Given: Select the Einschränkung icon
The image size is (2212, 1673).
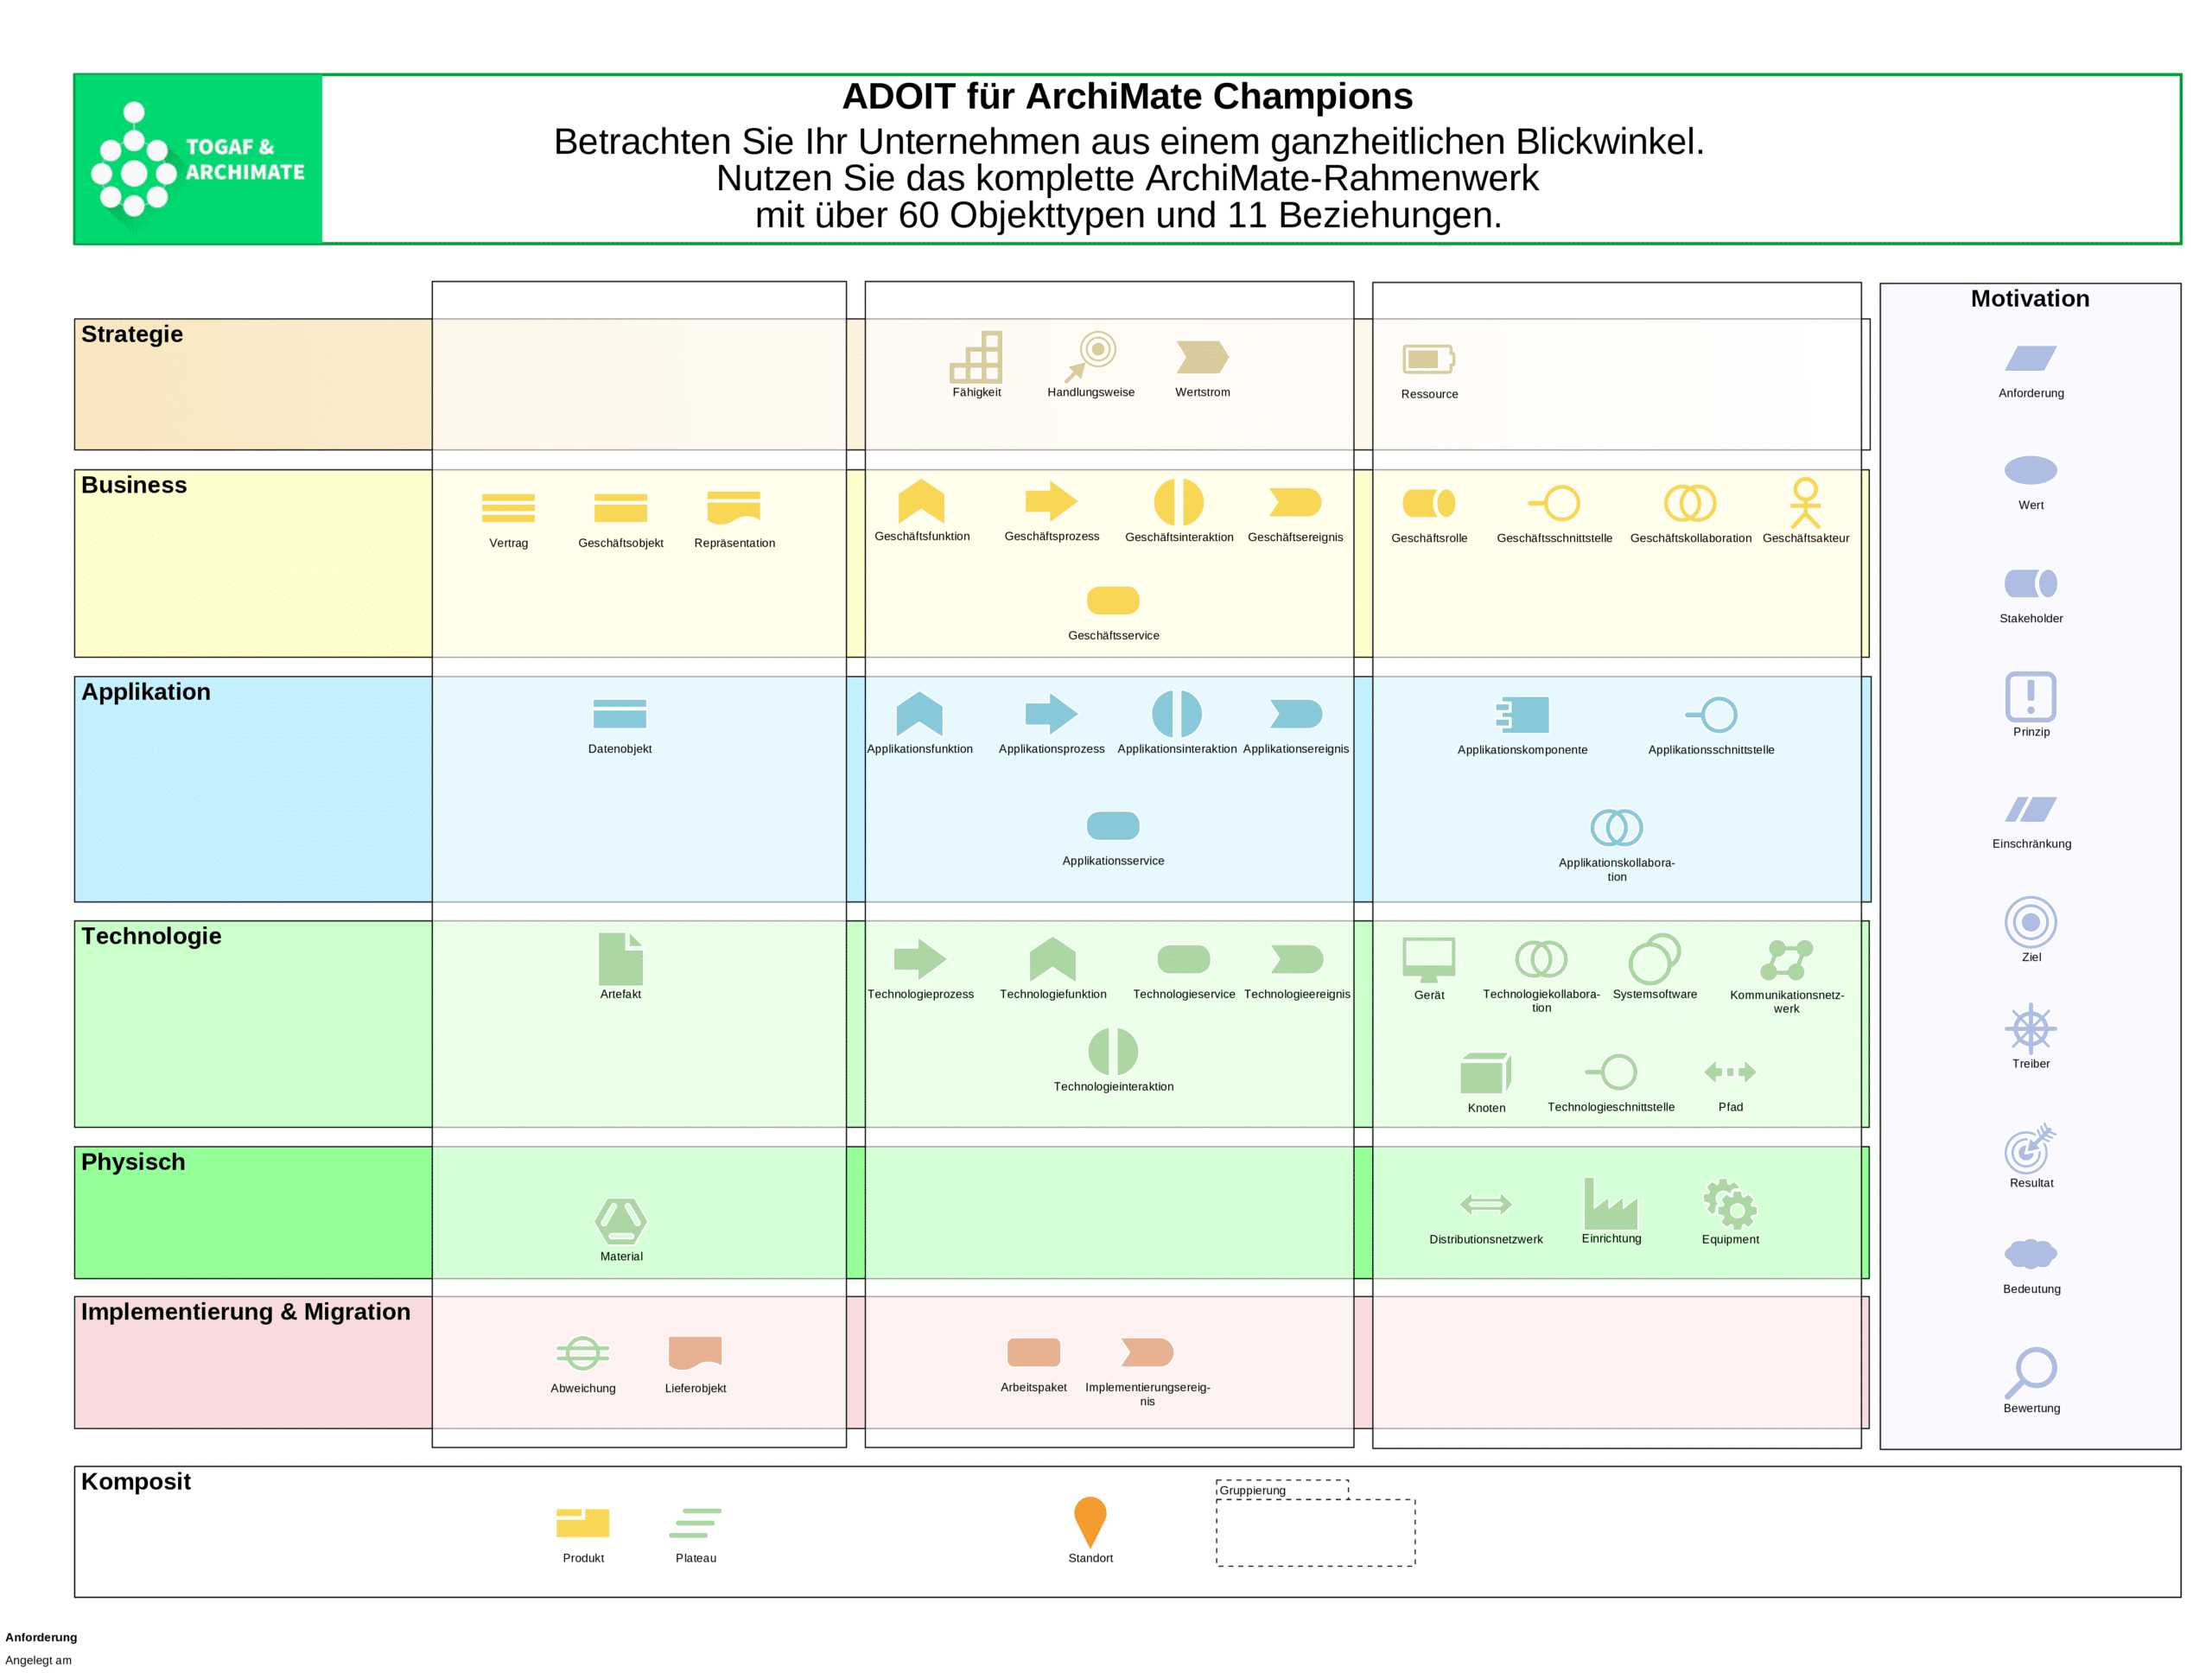Looking at the screenshot, I should [2030, 809].
